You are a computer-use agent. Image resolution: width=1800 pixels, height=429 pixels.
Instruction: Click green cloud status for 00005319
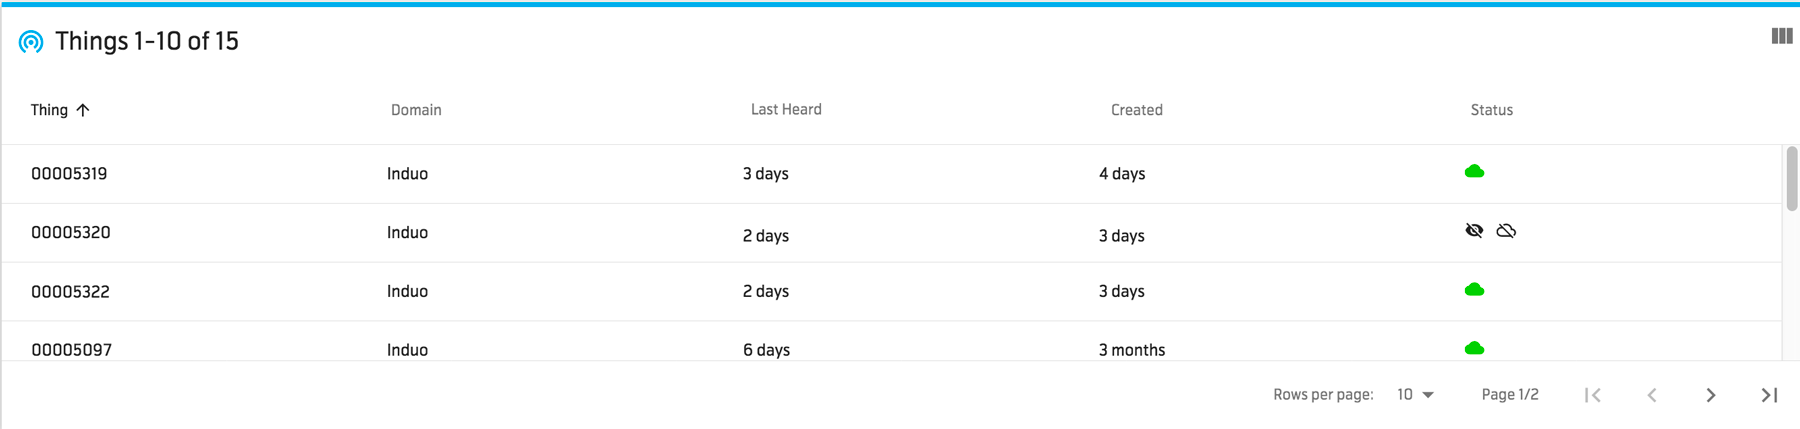pyautogui.click(x=1474, y=172)
